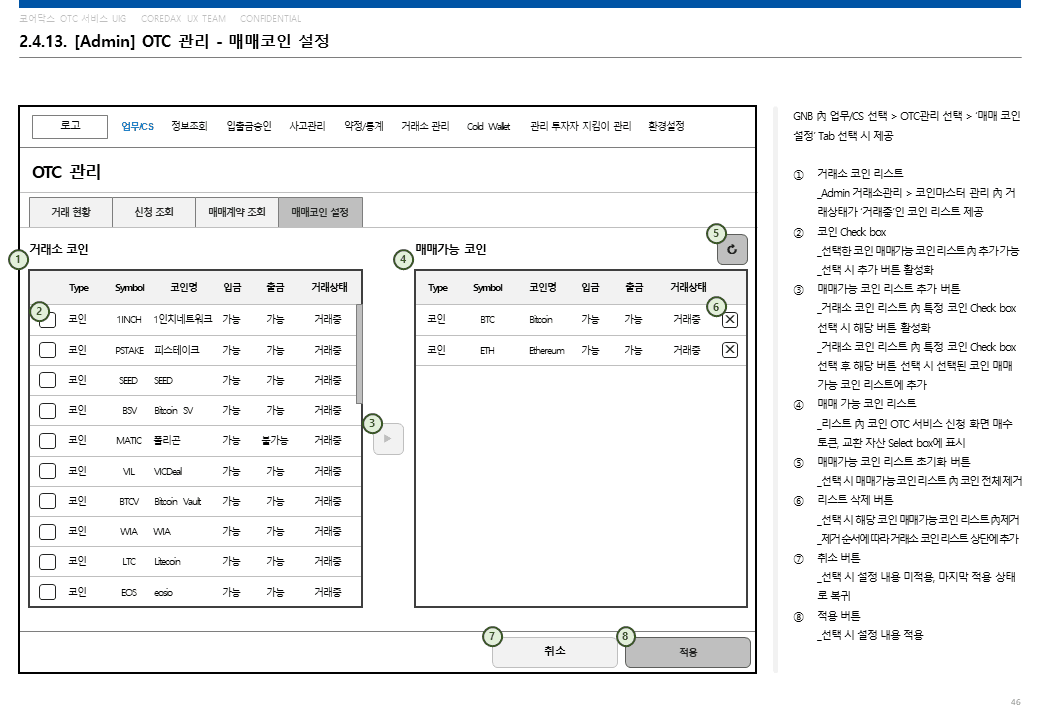
Task: Click the 로고 box
Action: (x=70, y=127)
